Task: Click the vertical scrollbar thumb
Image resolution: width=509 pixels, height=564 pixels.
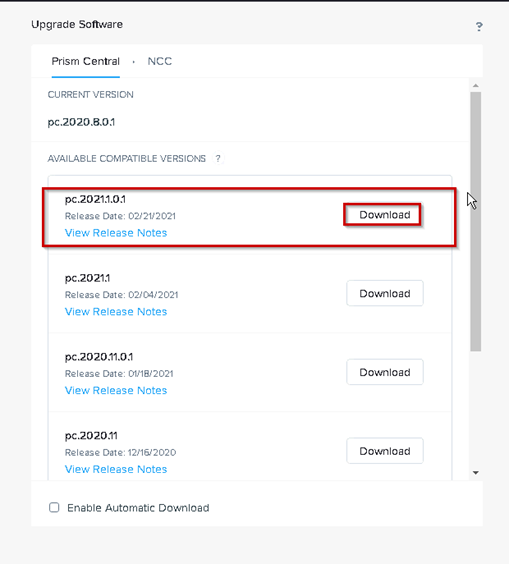Action: (476, 222)
